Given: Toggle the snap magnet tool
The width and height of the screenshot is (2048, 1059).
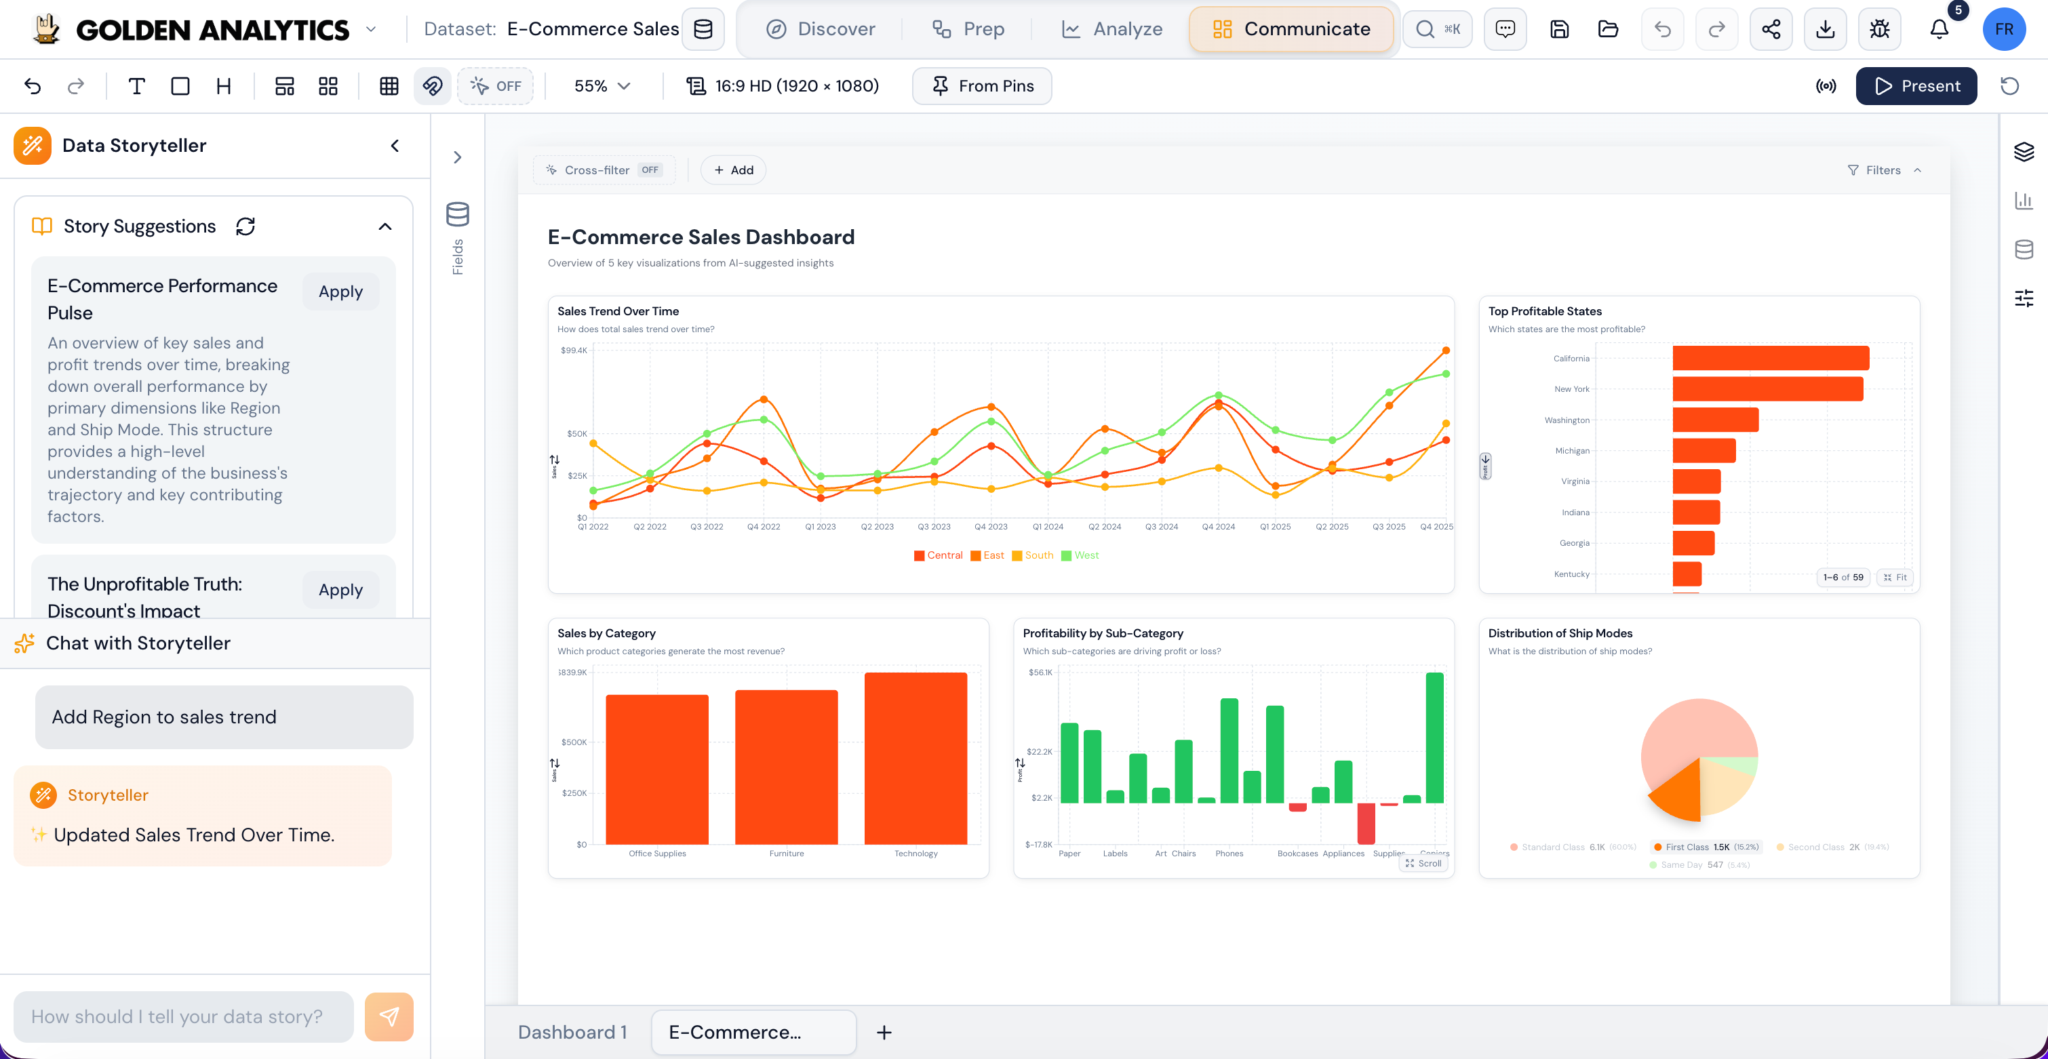Looking at the screenshot, I should click(433, 86).
